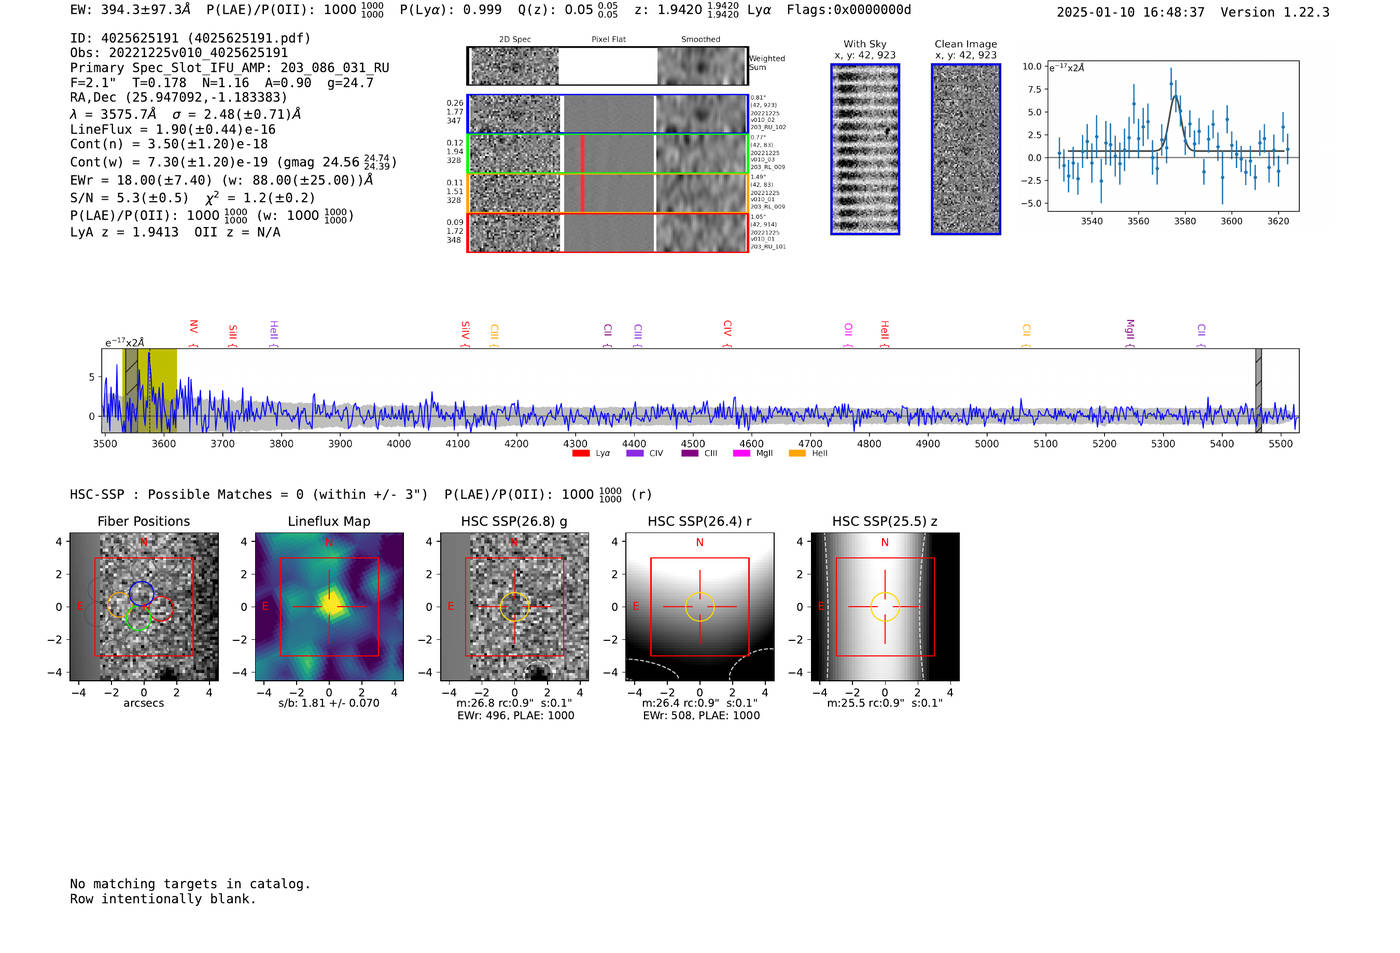Viewport: 1400px width, 953px height.
Task: Open the With Sky cutout image
Action: [865, 149]
